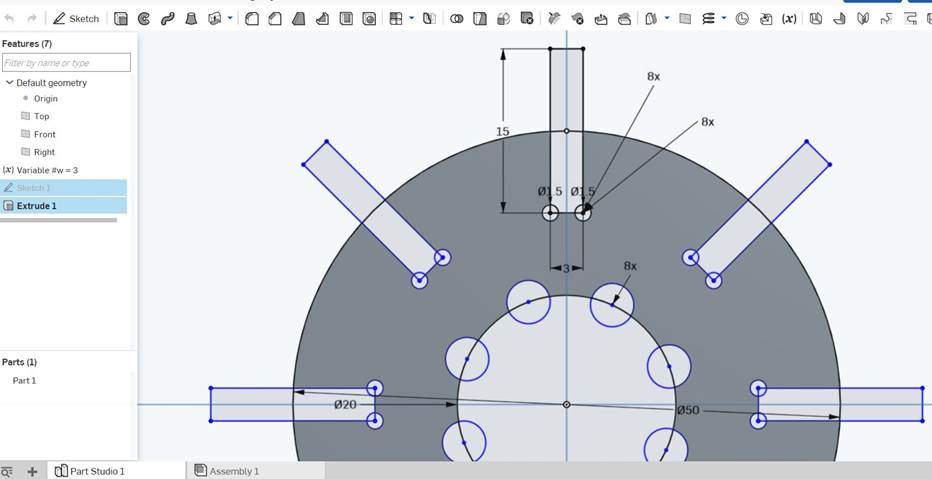The image size is (932, 479).
Task: Select Origin in the feature list
Action: pyautogui.click(x=46, y=99)
